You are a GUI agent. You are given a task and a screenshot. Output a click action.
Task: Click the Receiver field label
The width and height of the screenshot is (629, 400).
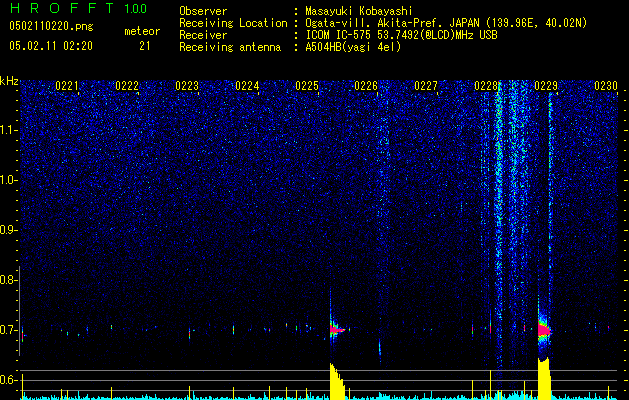click(203, 35)
